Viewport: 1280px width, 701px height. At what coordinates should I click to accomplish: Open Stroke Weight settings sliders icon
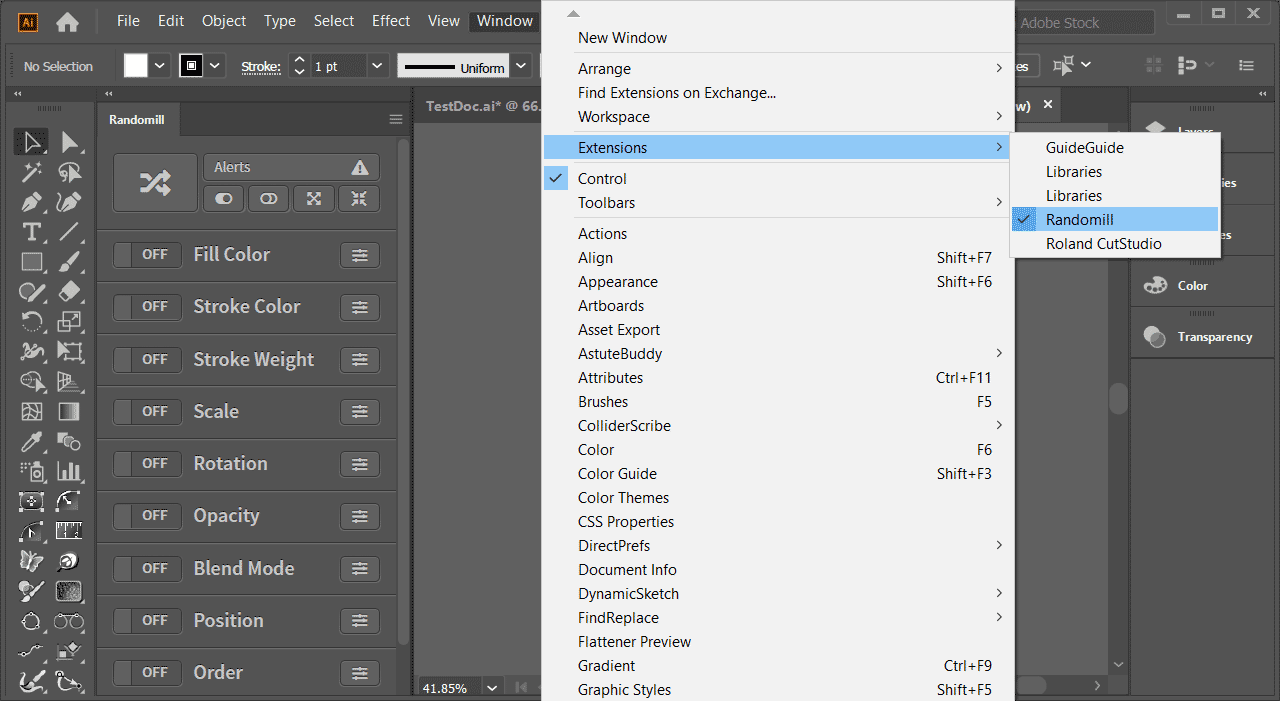point(359,359)
